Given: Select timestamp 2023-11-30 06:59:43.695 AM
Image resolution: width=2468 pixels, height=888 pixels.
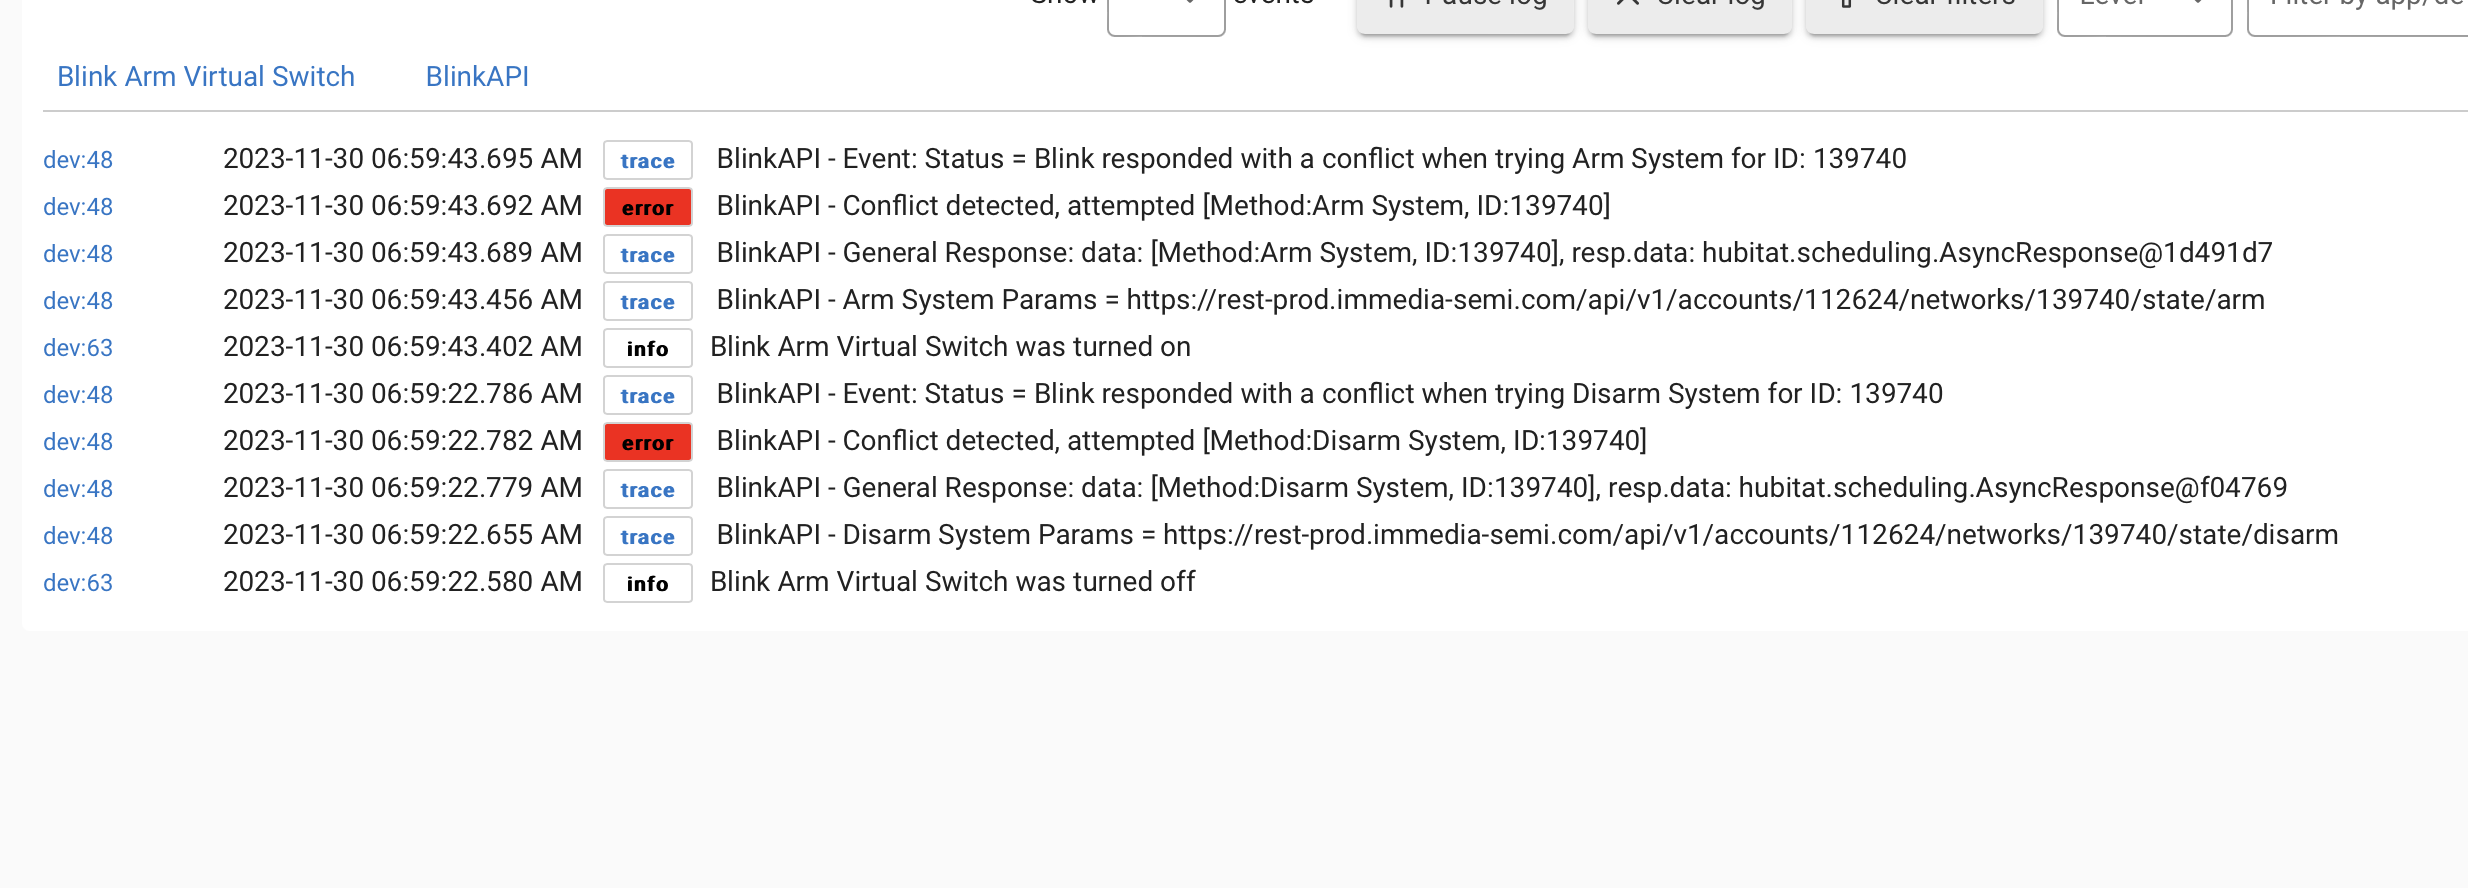Looking at the screenshot, I should (402, 159).
